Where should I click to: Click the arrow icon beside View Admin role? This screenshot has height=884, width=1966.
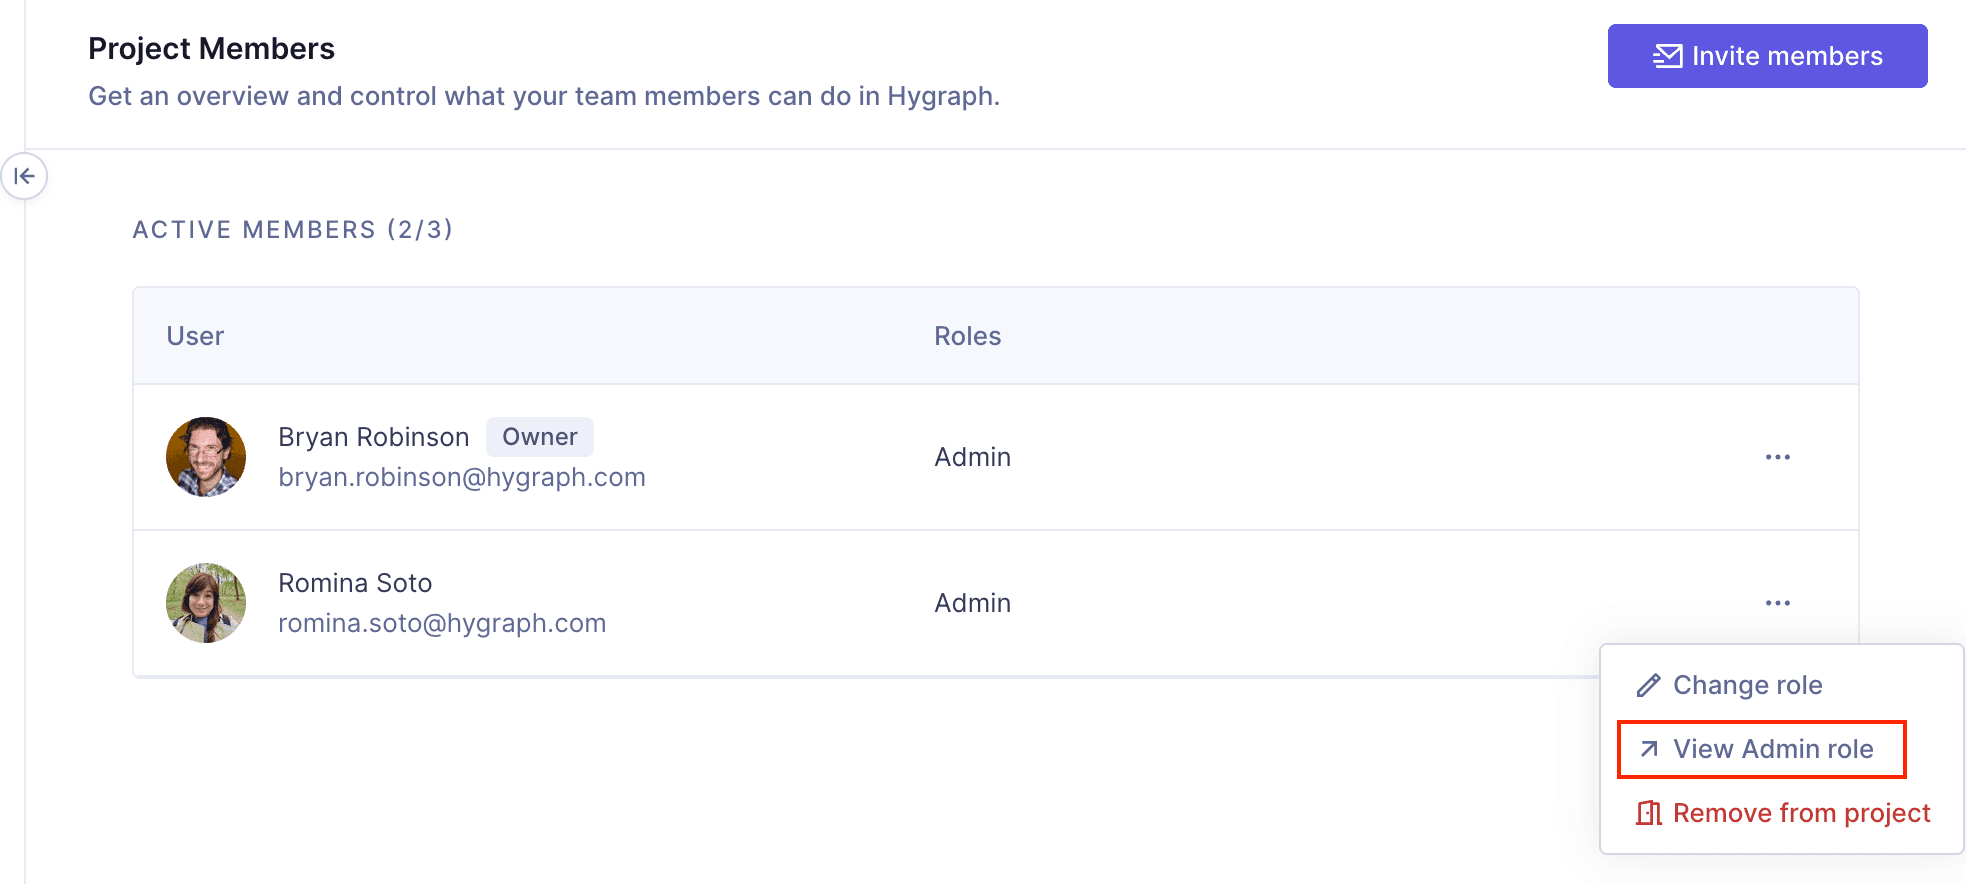pos(1649,749)
